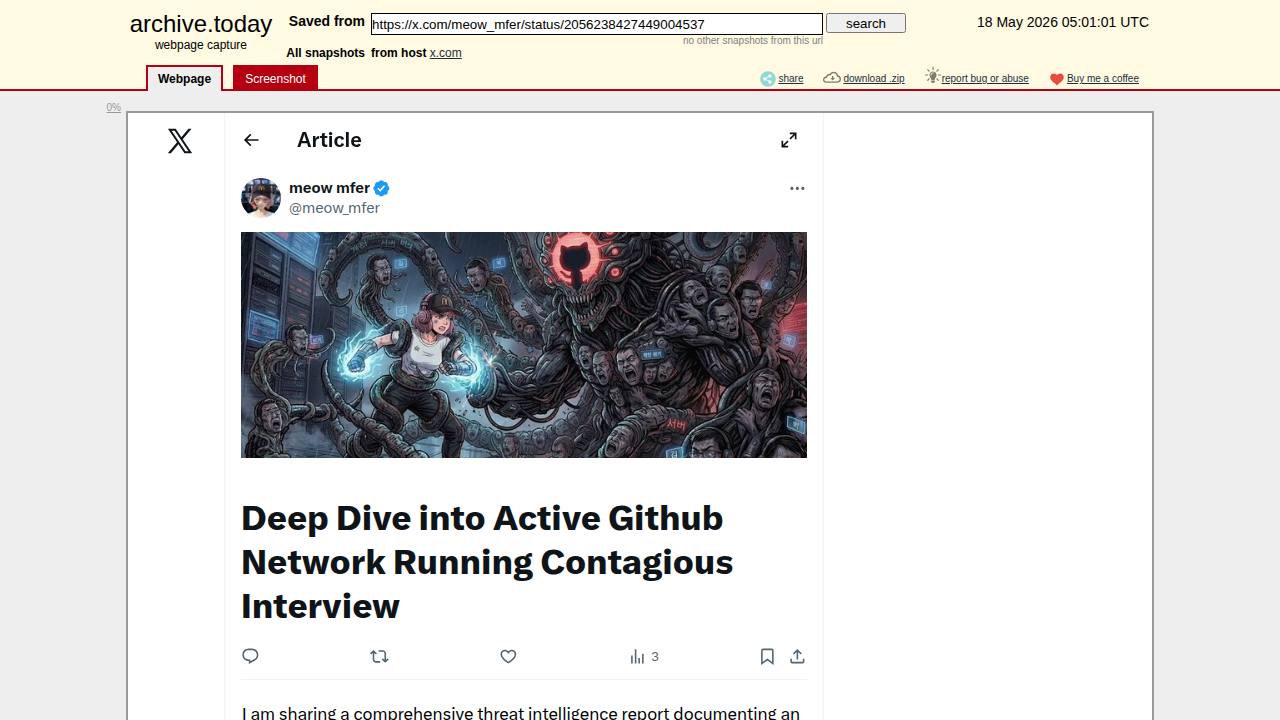Click the 0% scroll position marker

(x=114, y=107)
